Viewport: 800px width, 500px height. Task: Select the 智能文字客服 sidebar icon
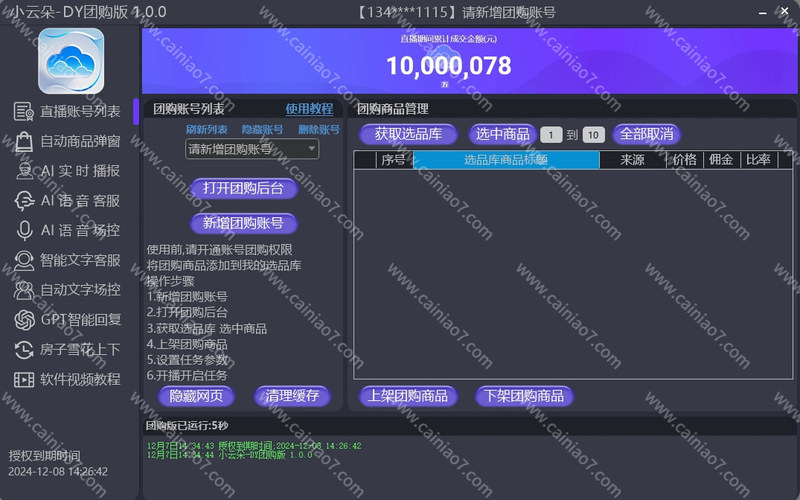pos(24,260)
